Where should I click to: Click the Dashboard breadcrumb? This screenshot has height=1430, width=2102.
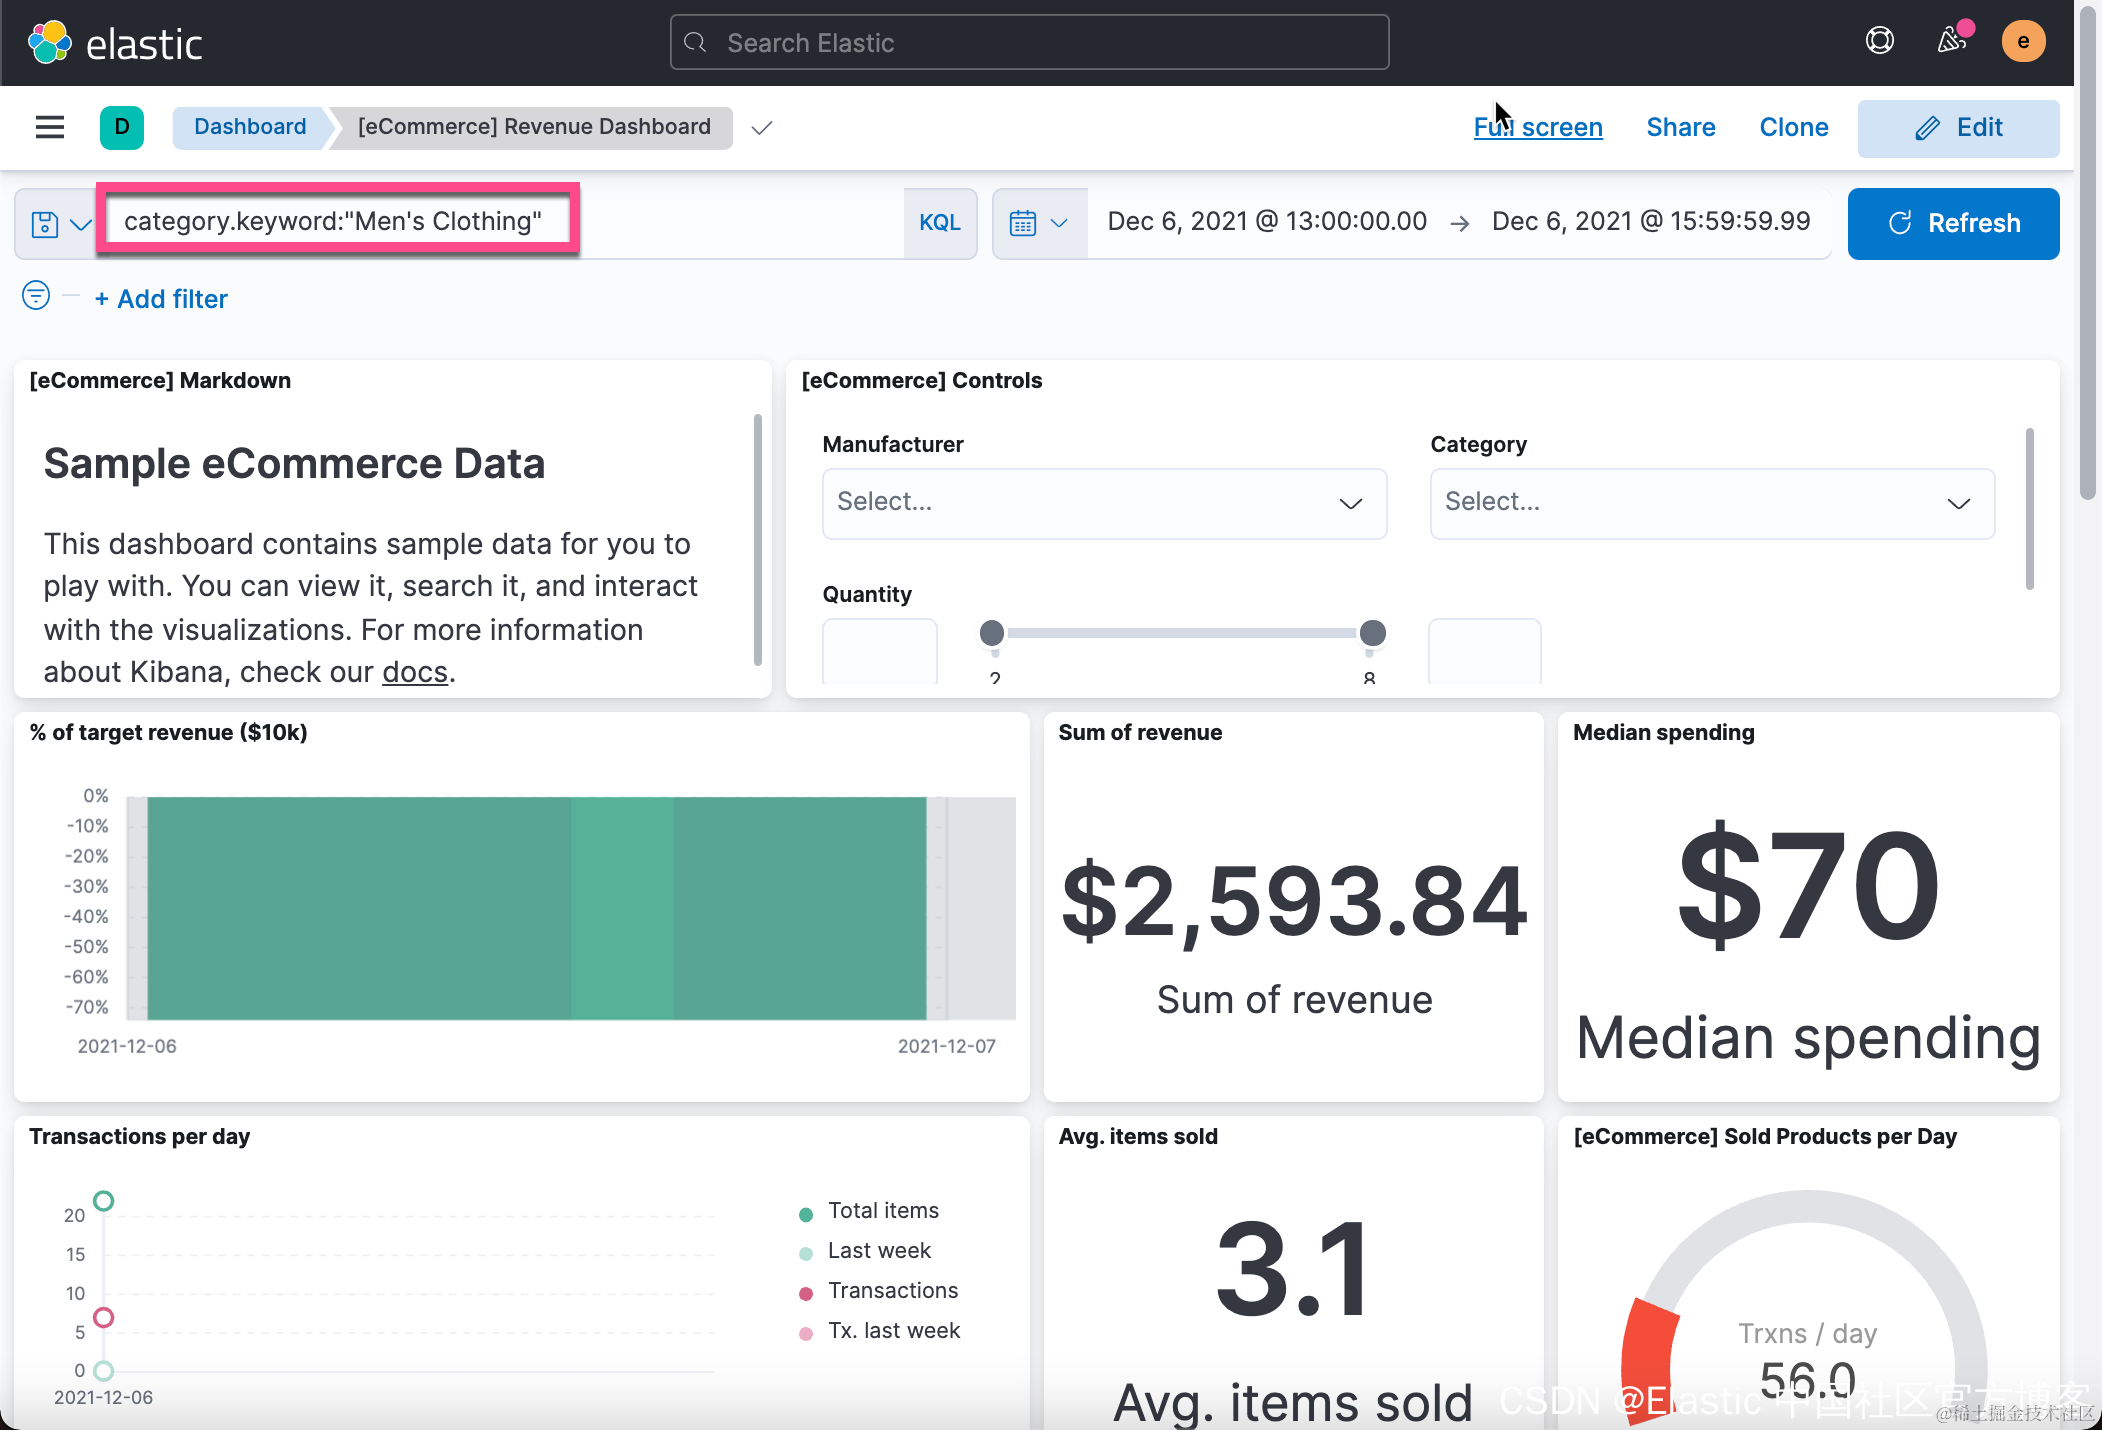tap(250, 127)
